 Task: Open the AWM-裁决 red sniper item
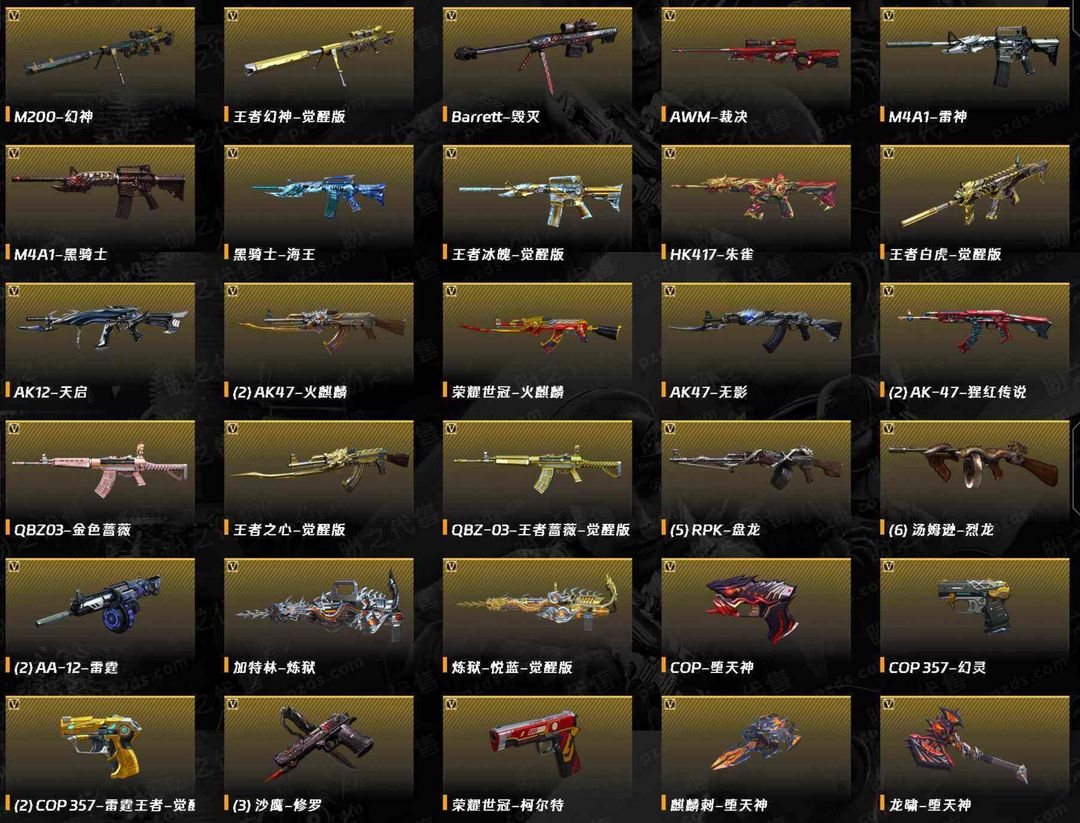pos(756,66)
